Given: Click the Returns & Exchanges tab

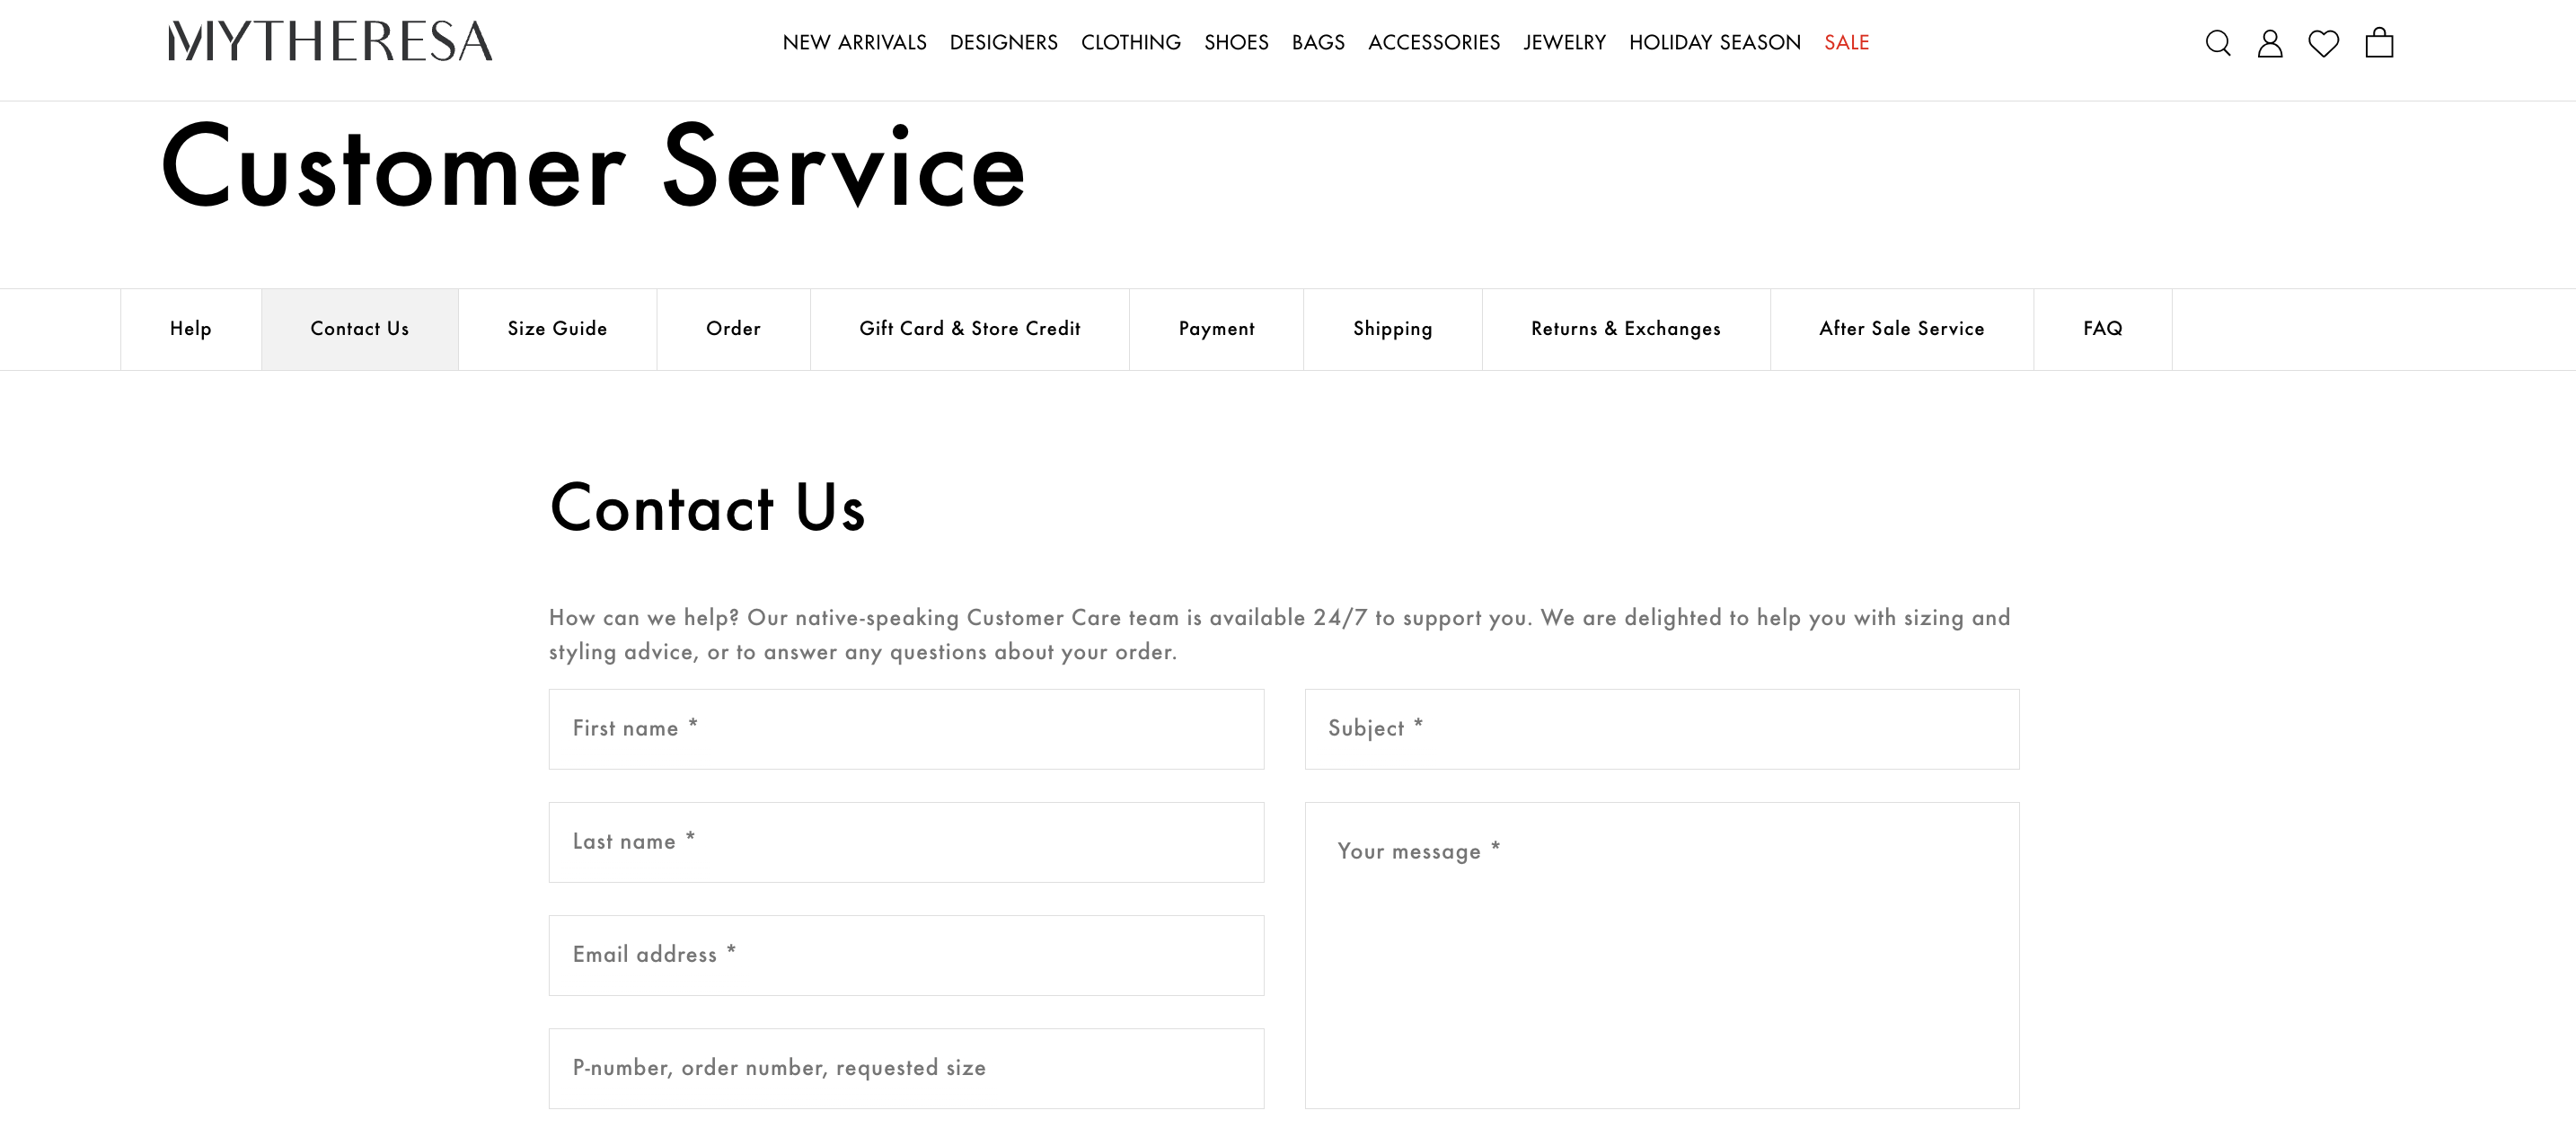Looking at the screenshot, I should coord(1625,327).
